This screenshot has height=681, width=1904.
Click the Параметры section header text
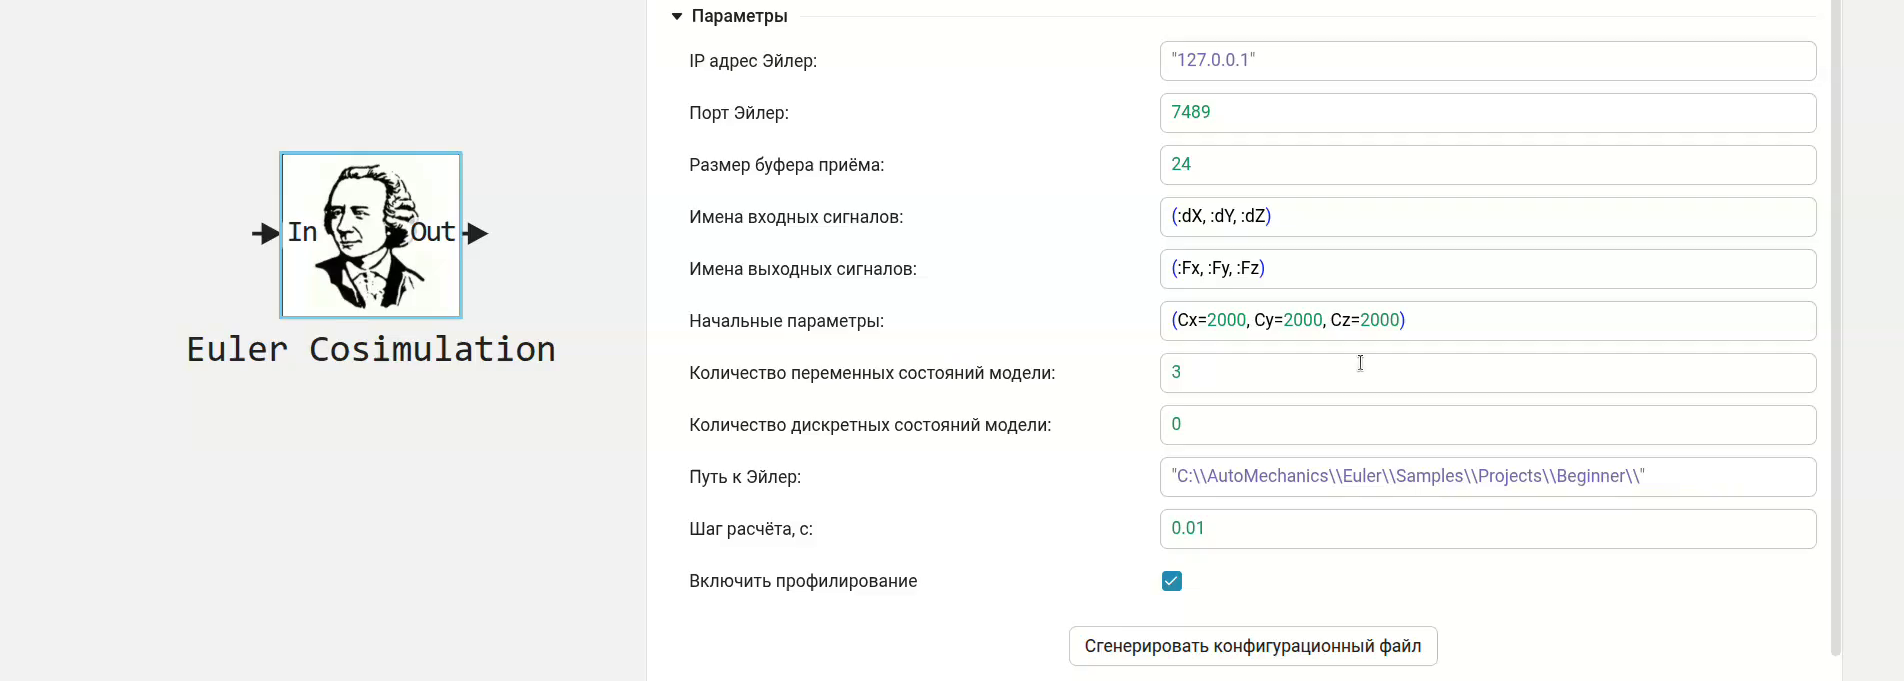(739, 16)
